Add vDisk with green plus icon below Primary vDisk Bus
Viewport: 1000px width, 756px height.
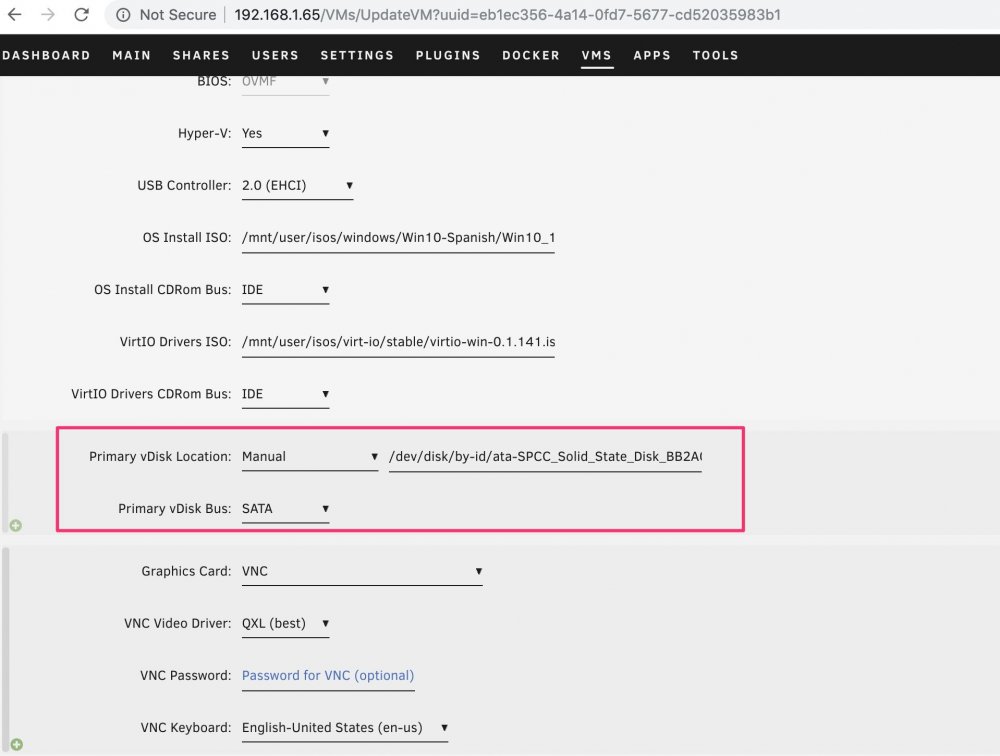coord(16,525)
